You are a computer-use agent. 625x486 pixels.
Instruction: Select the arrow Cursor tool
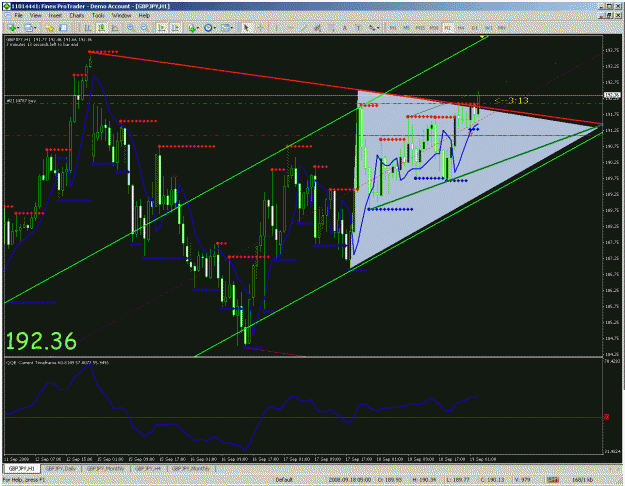tap(246, 28)
